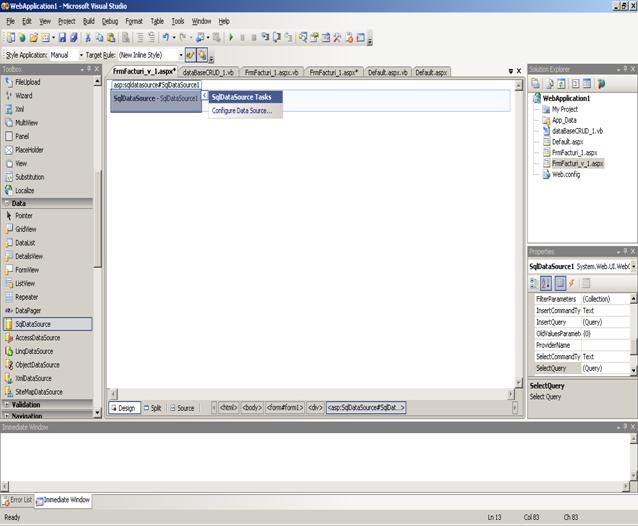Select the DetailsView control in Toolbox
The image size is (638, 526).
47,256
